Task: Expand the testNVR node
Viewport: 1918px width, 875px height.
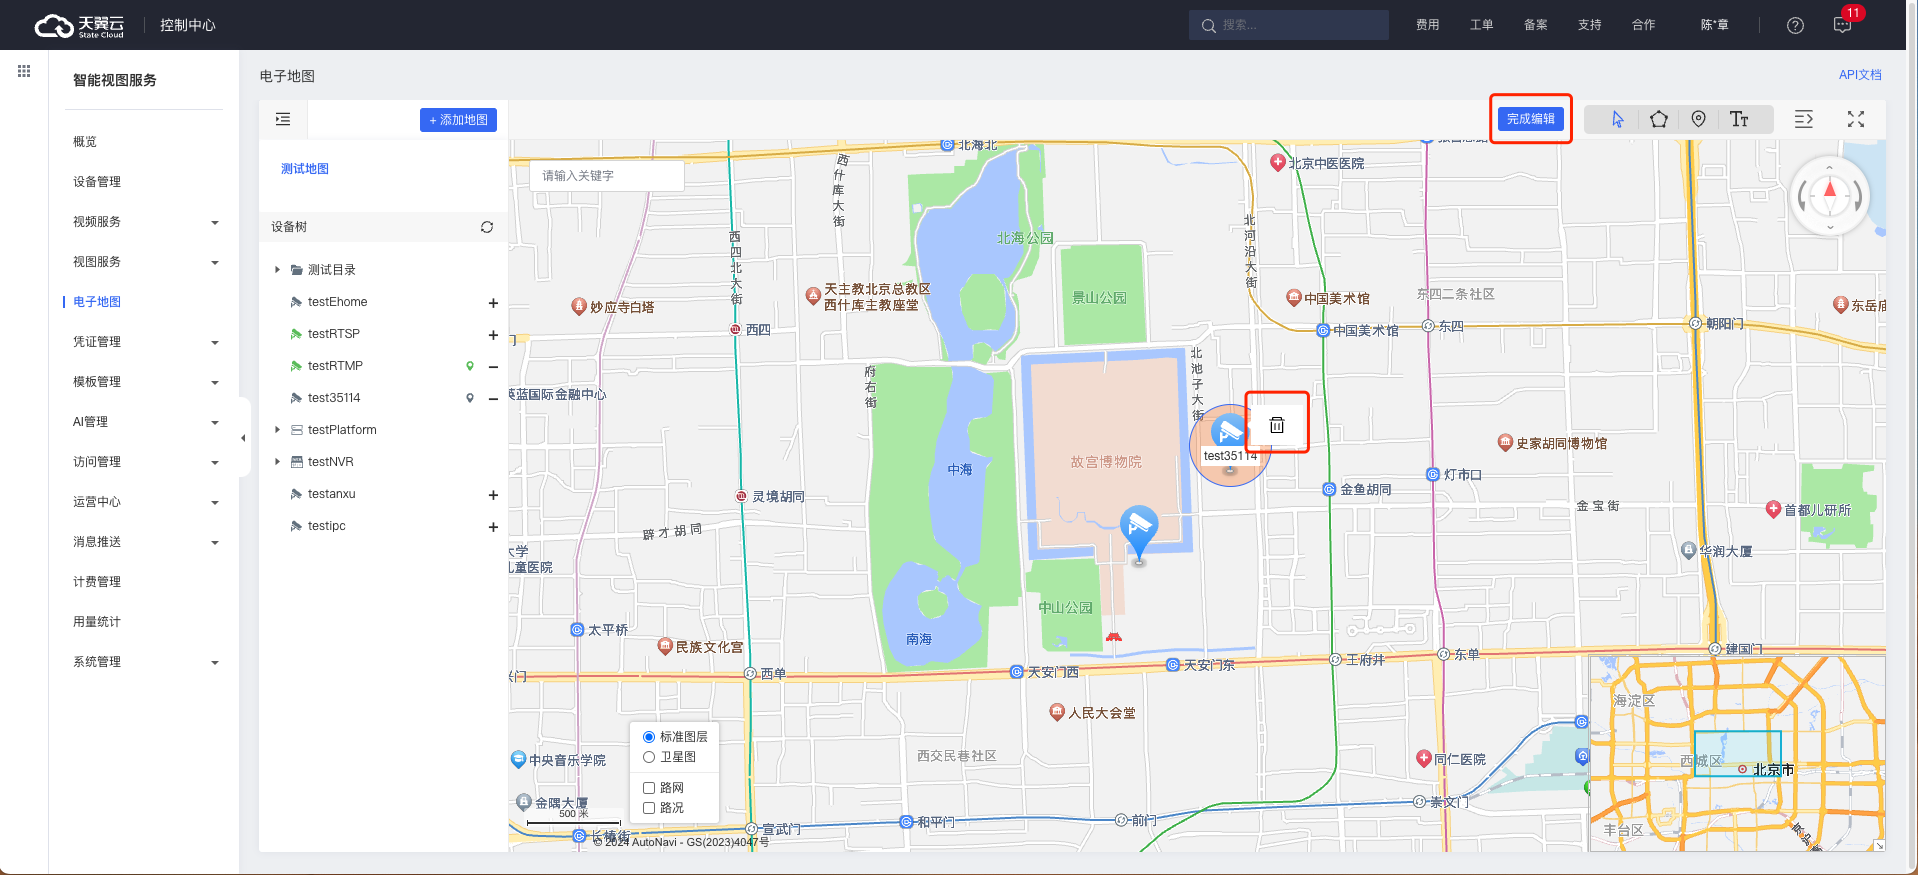Action: tap(277, 462)
